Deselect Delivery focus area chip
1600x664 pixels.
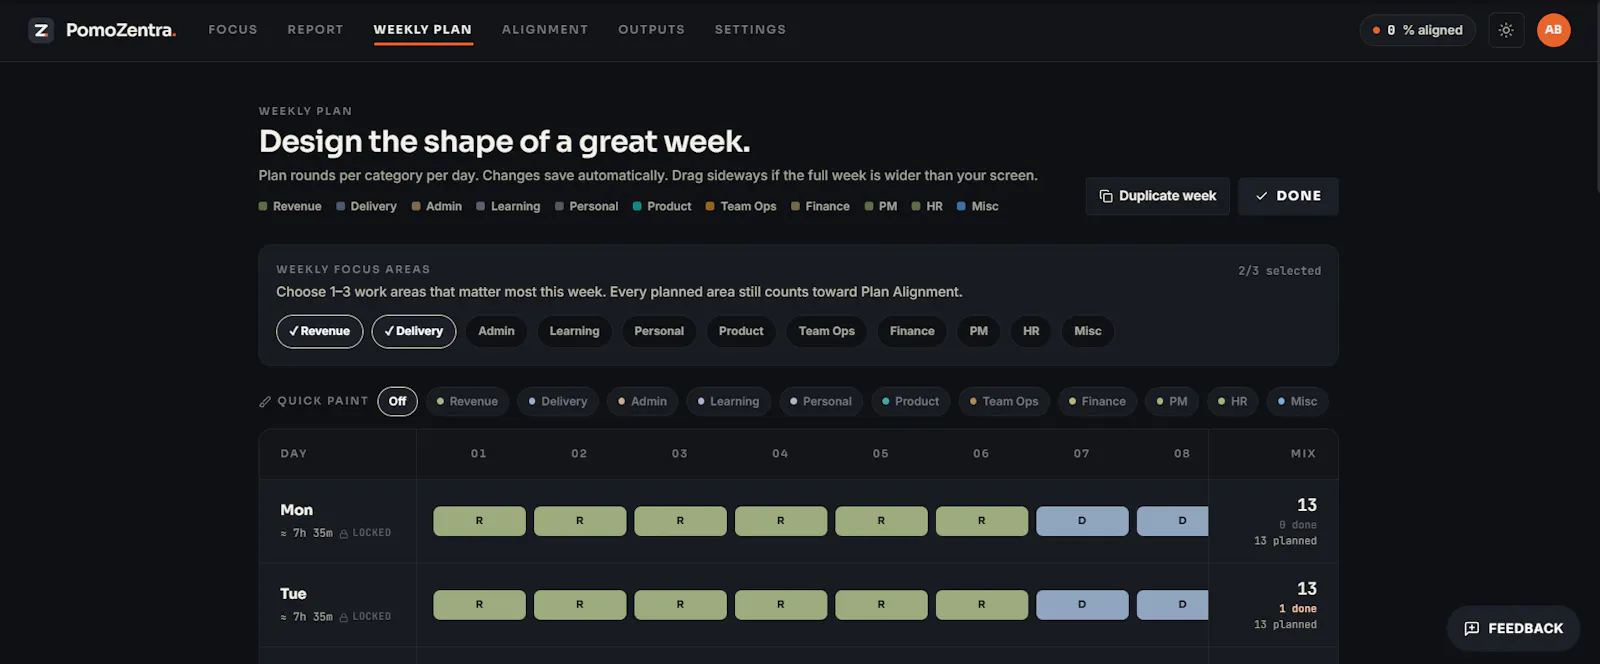414,331
